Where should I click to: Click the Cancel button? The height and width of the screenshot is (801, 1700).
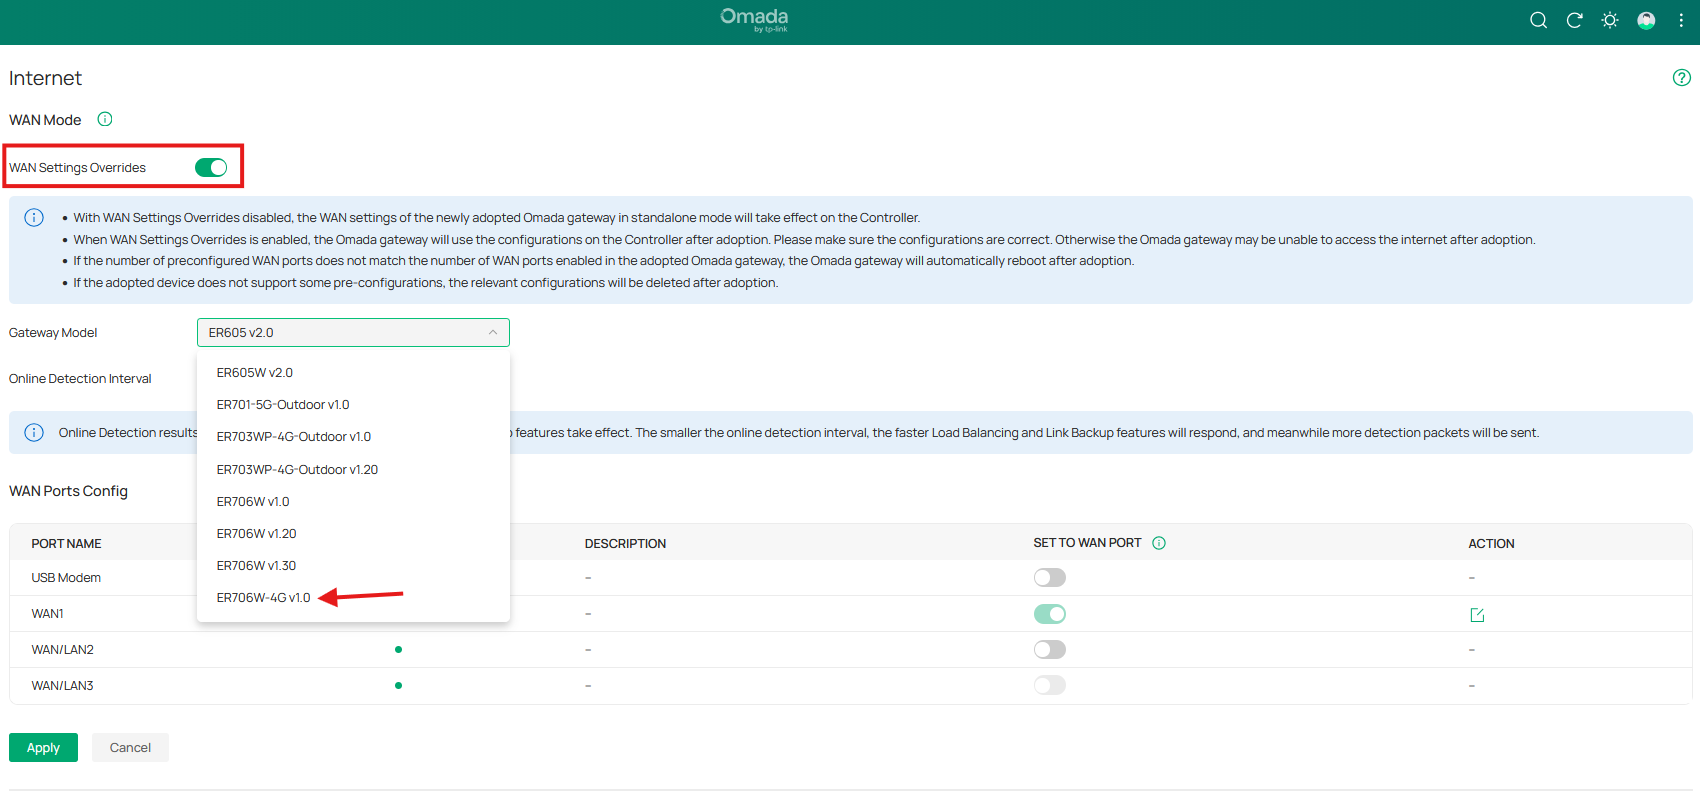click(130, 748)
